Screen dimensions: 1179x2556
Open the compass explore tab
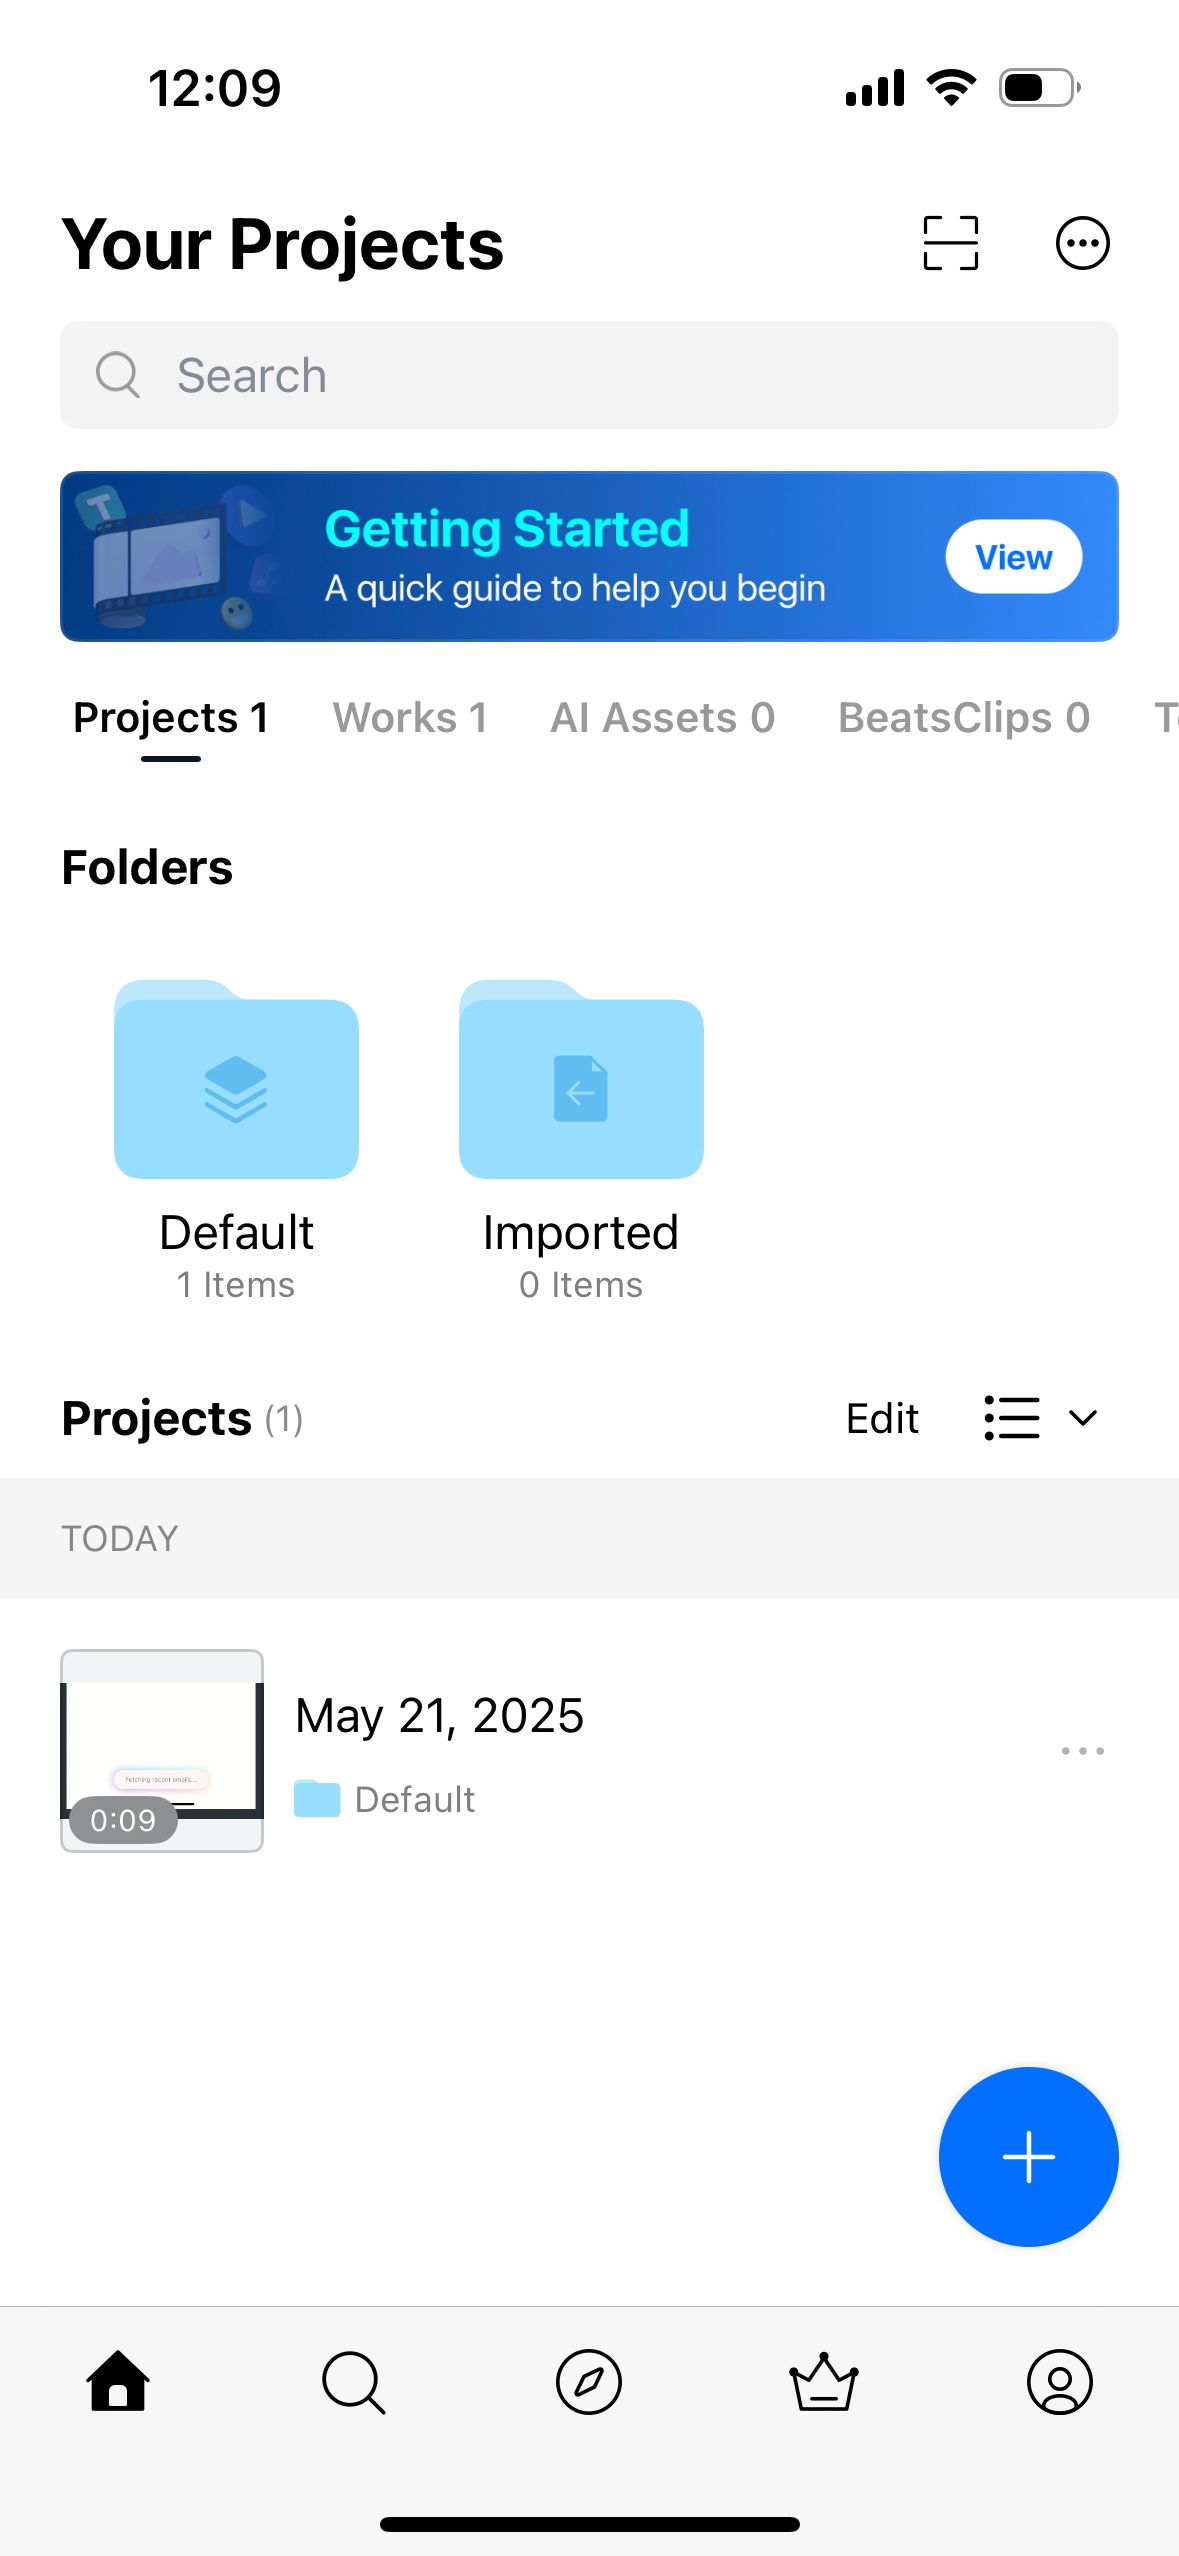pos(589,2381)
